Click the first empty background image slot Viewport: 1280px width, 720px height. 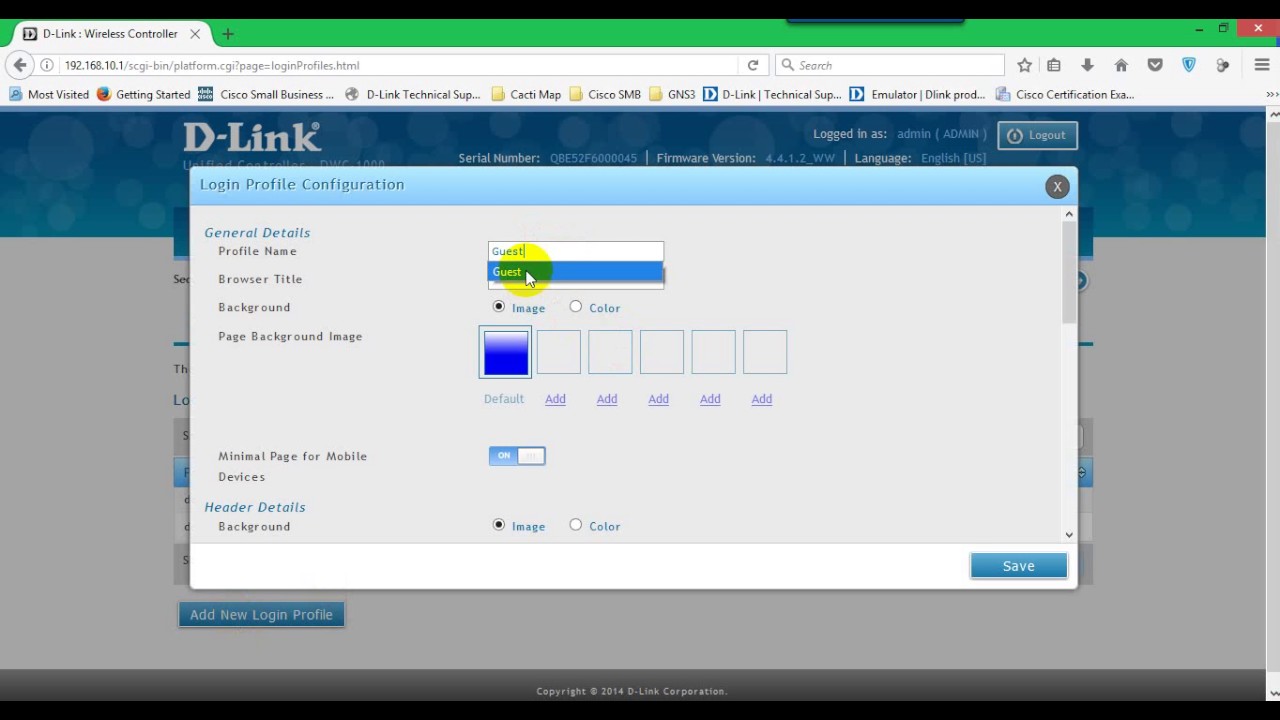tap(558, 352)
